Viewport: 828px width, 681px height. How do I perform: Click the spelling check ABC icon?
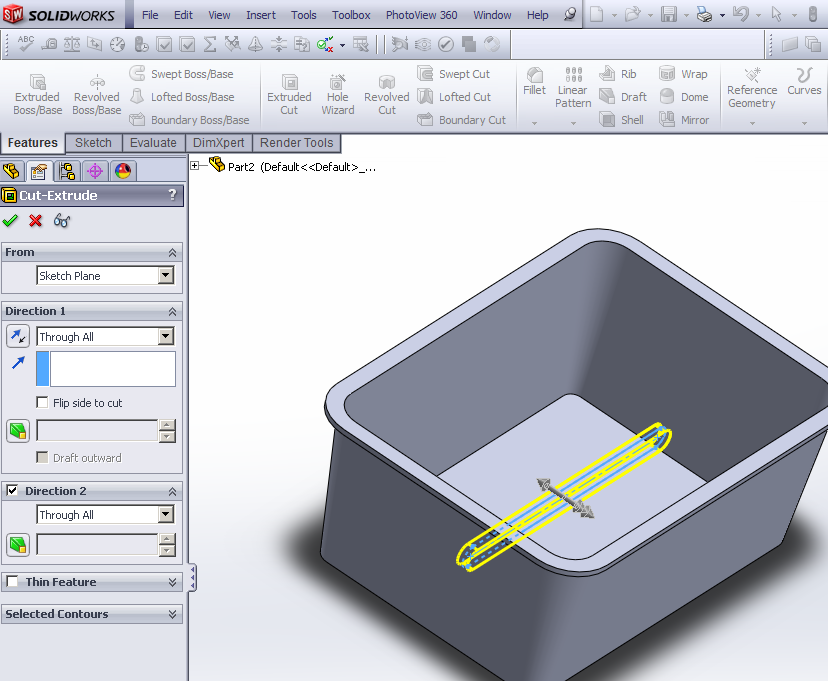coord(25,43)
